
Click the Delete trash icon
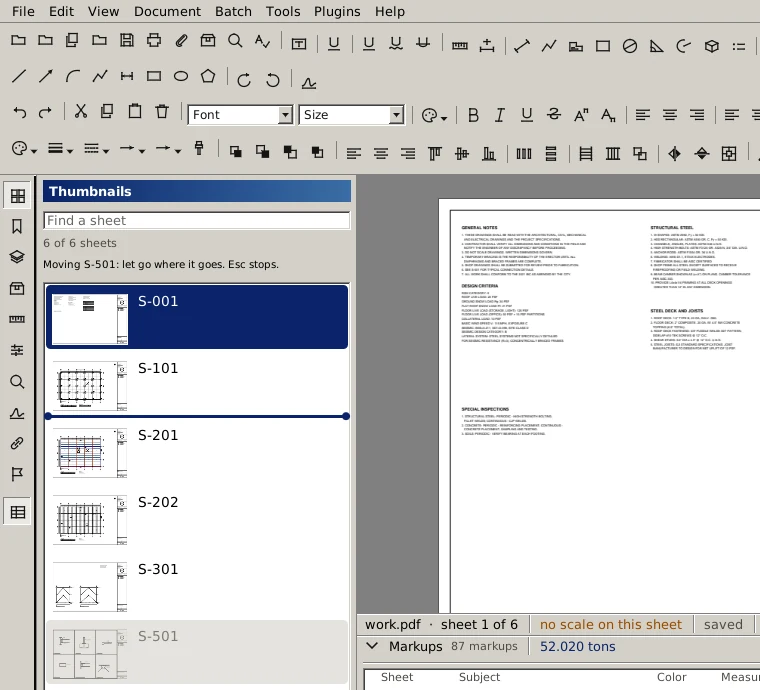(162, 111)
